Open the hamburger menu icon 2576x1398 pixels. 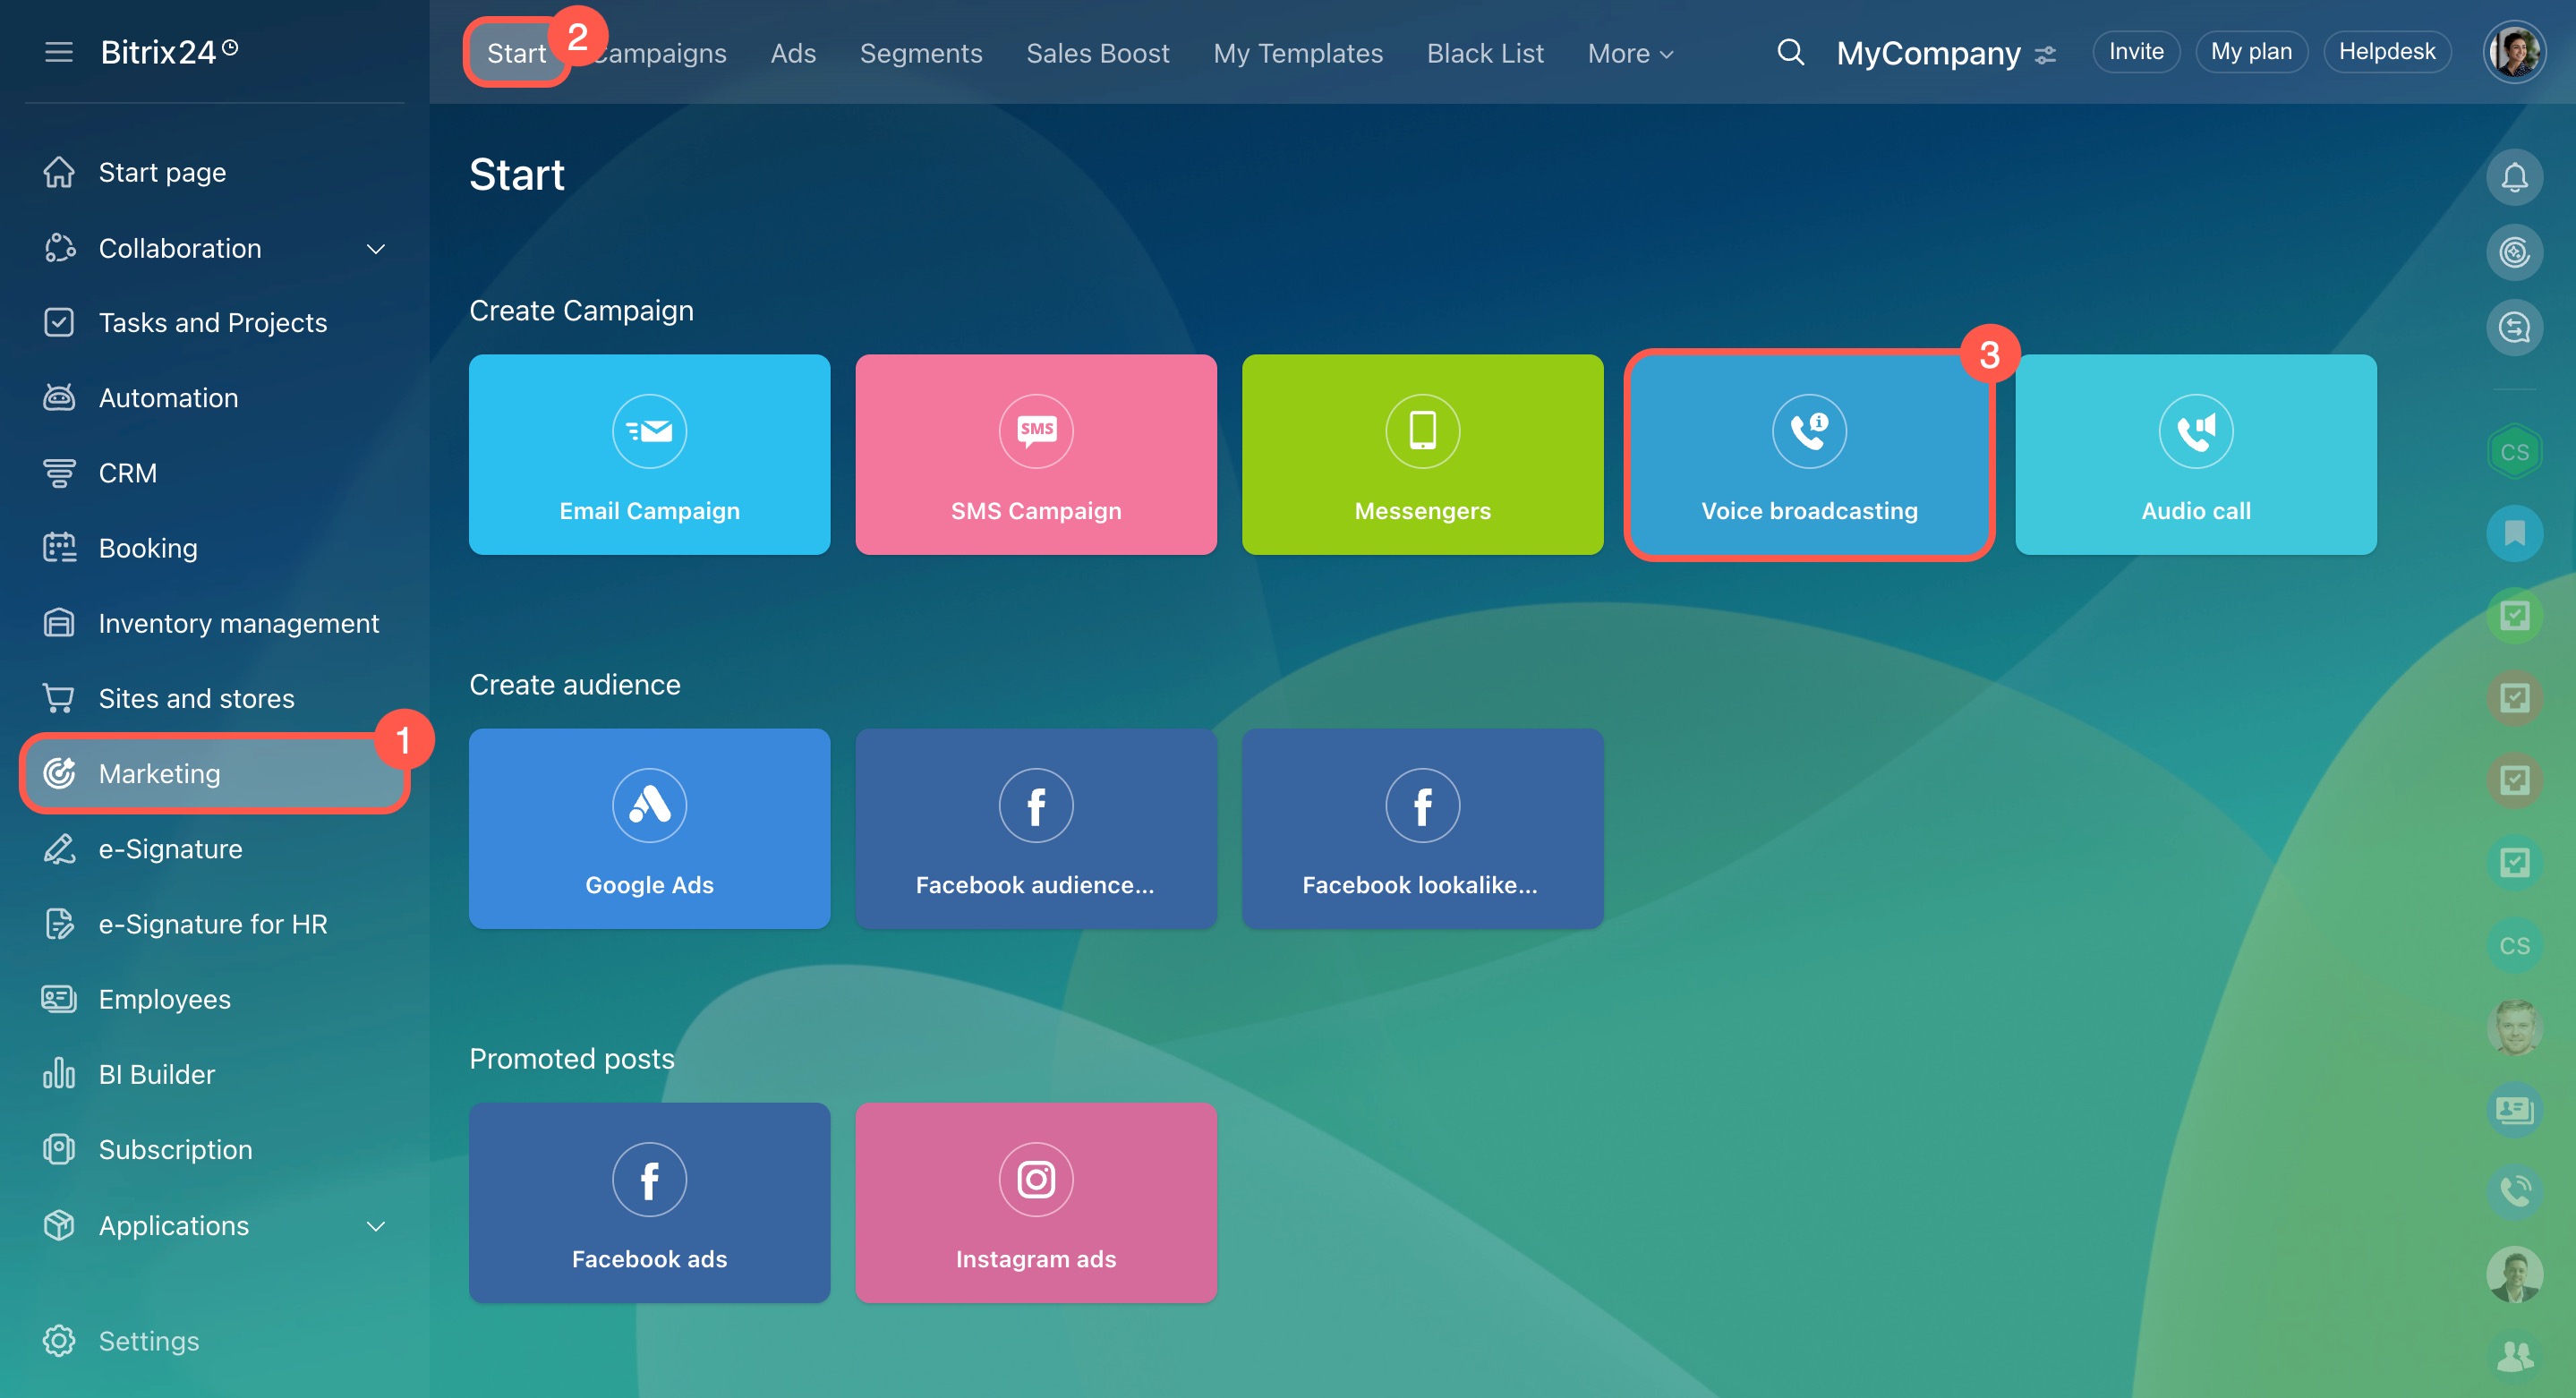click(59, 52)
